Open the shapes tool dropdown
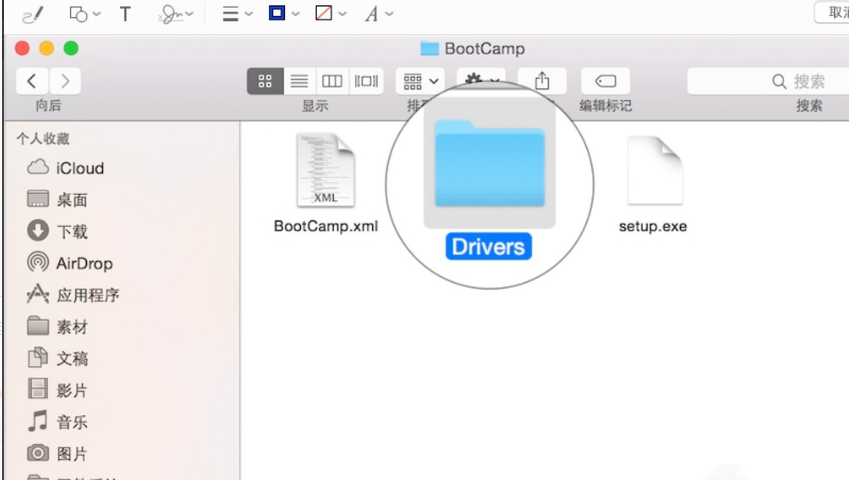Screen dimensions: 849x480 84,14
